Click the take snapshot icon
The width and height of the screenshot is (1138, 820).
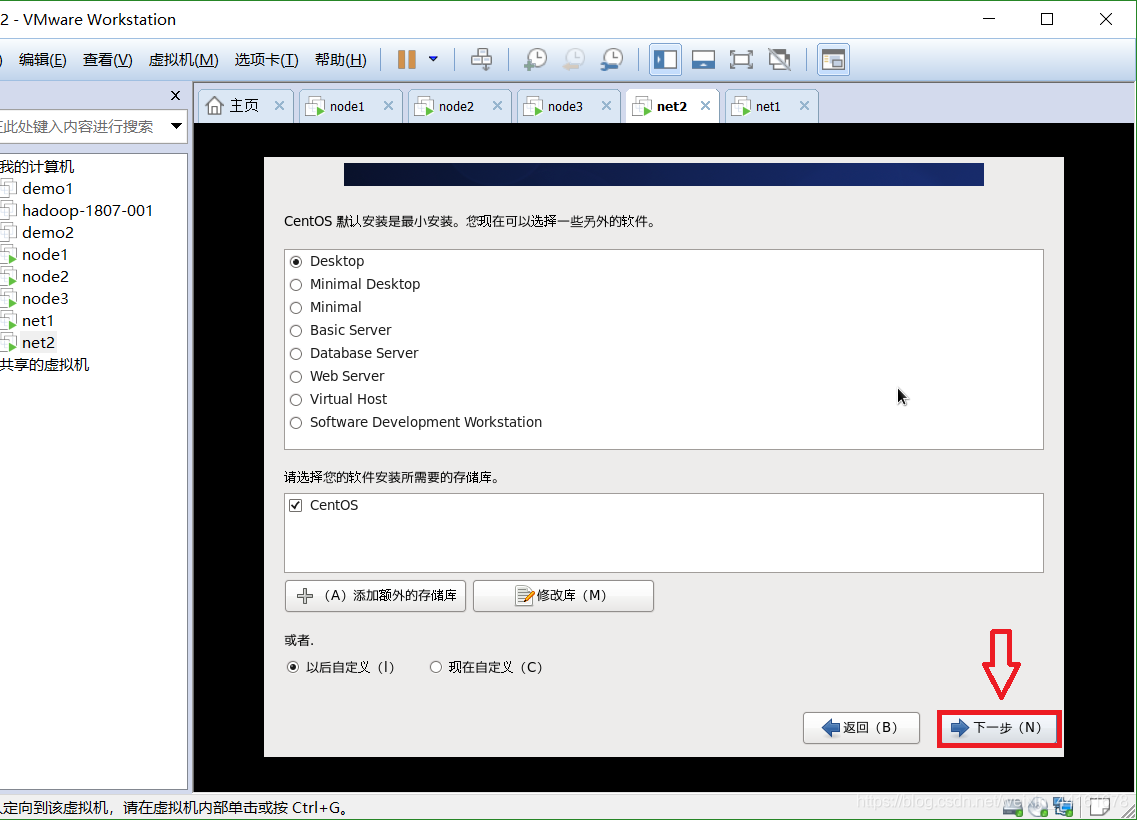tap(536, 60)
